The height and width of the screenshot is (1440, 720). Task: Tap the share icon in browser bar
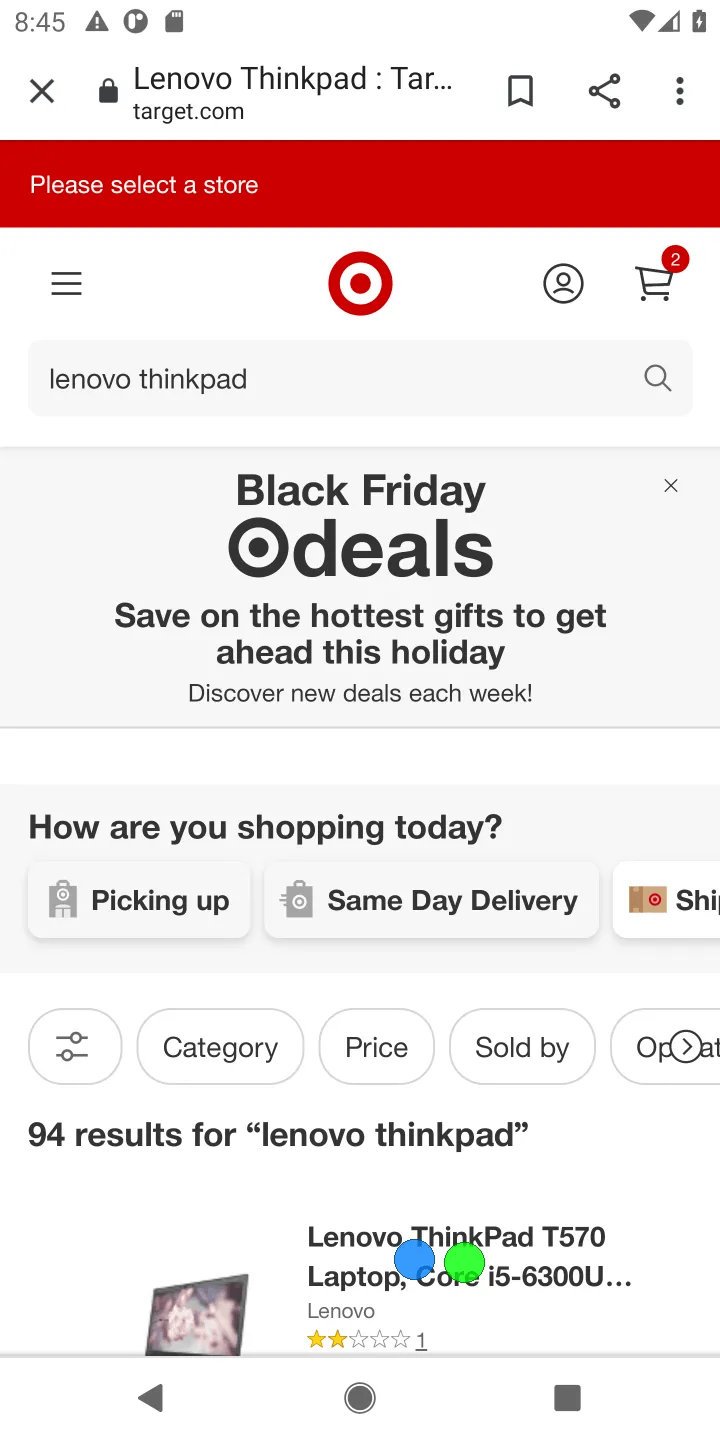(x=603, y=91)
